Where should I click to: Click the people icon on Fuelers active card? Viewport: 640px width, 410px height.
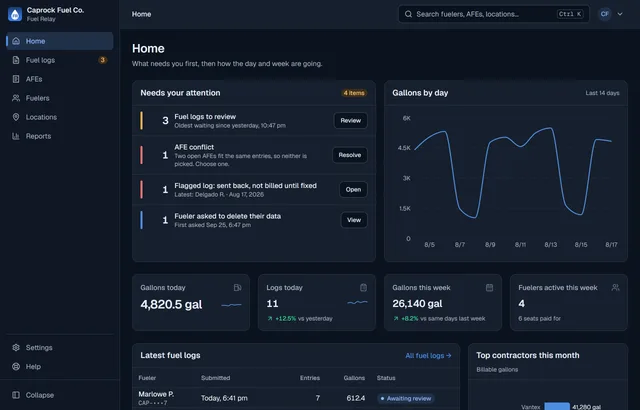click(x=616, y=288)
